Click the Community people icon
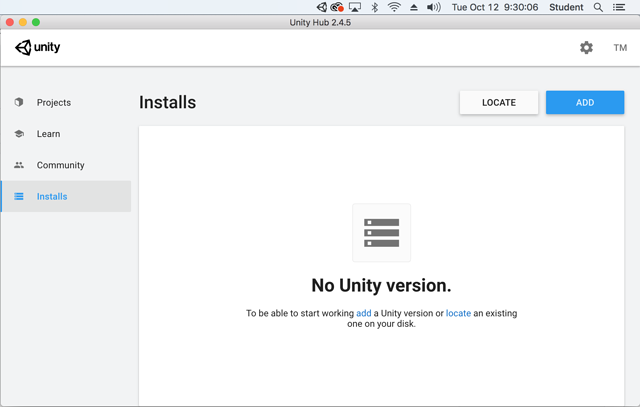The height and width of the screenshot is (407, 640). coord(19,165)
